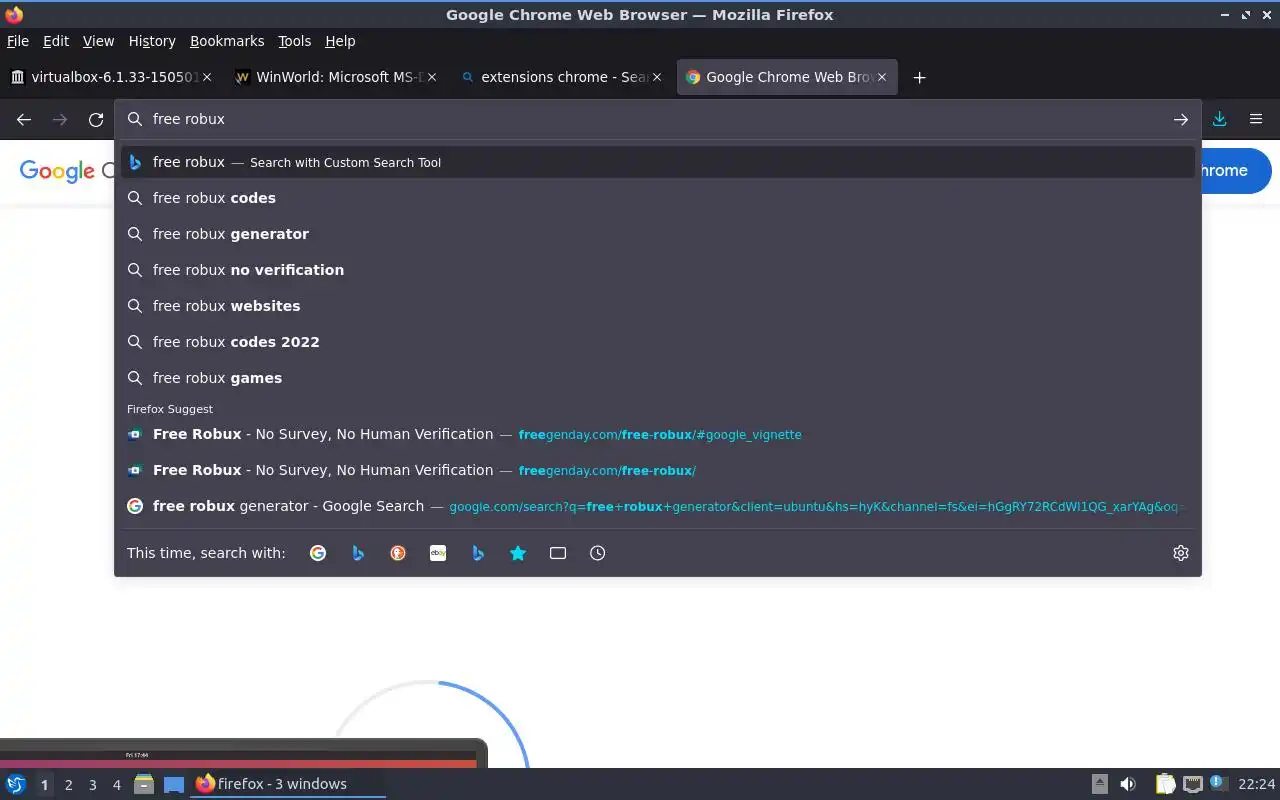The height and width of the screenshot is (800, 1280).
Task: Close the extensions chrome search tab
Action: click(x=657, y=77)
